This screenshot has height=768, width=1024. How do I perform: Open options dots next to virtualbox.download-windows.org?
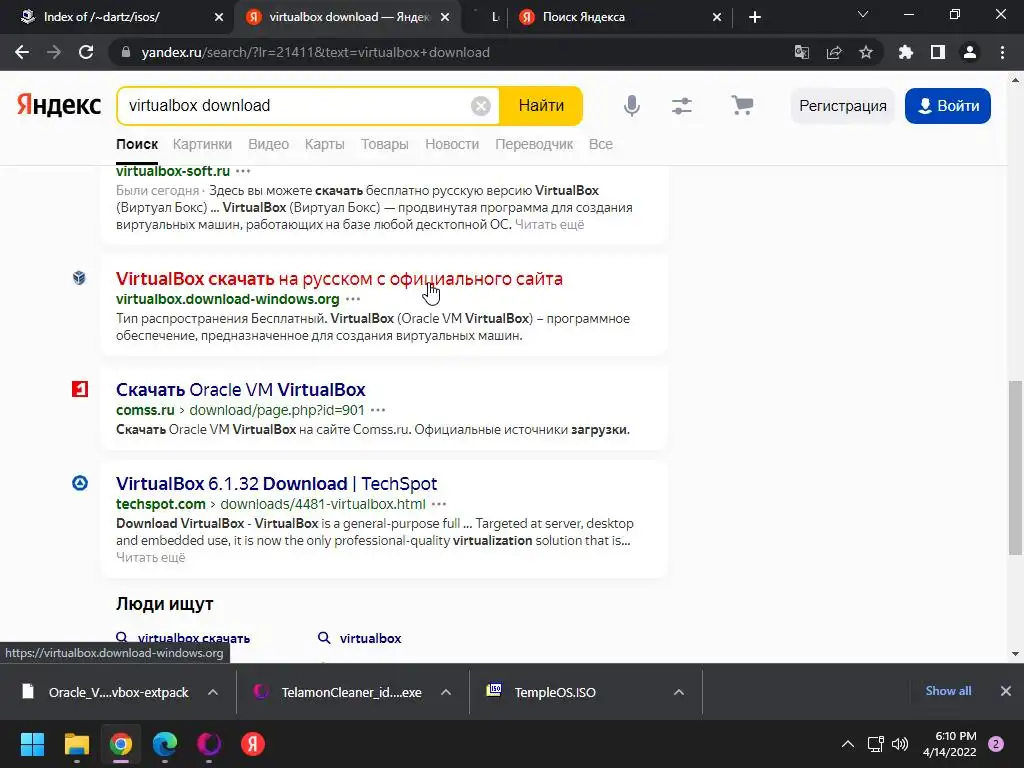[x=353, y=299]
